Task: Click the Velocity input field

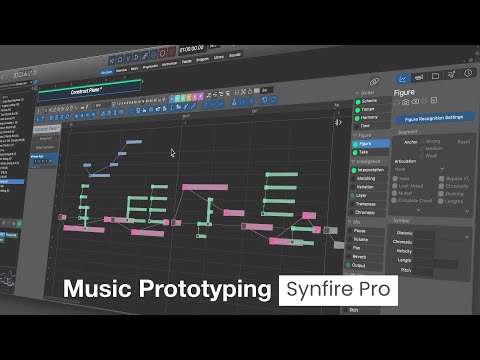Action: 424,252
